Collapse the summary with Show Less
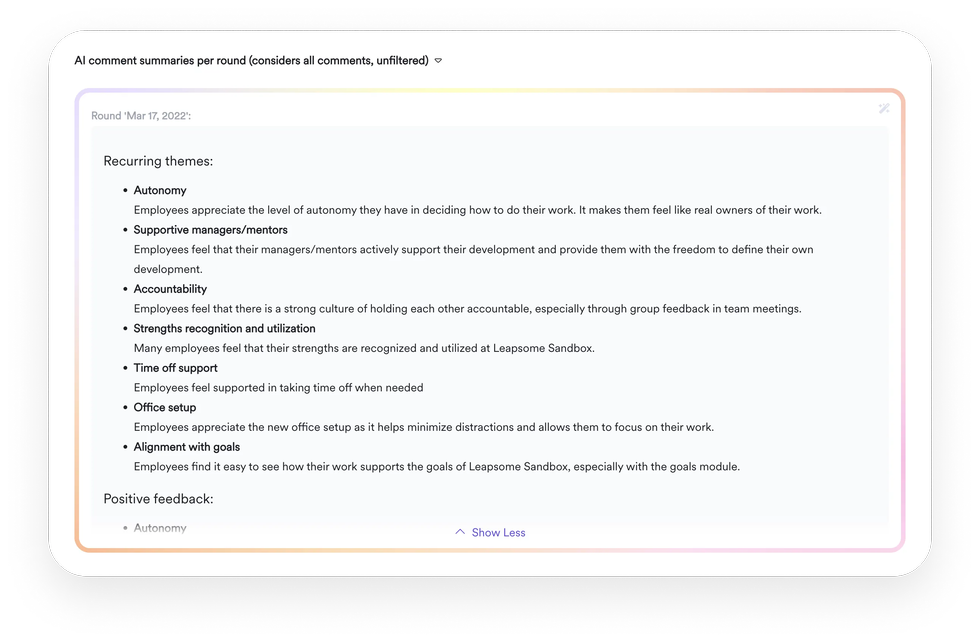The width and height of the screenshot is (980, 643). tap(497, 533)
